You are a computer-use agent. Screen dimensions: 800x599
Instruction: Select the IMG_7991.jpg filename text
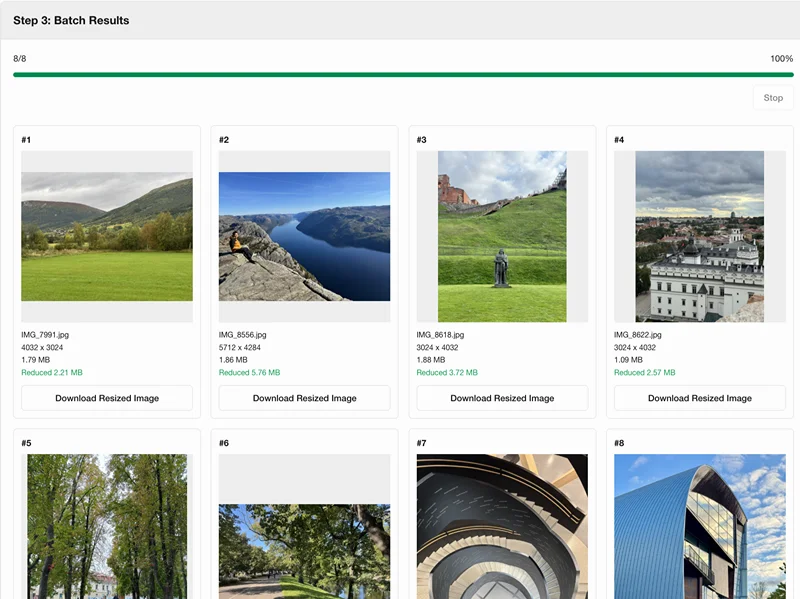coord(45,335)
